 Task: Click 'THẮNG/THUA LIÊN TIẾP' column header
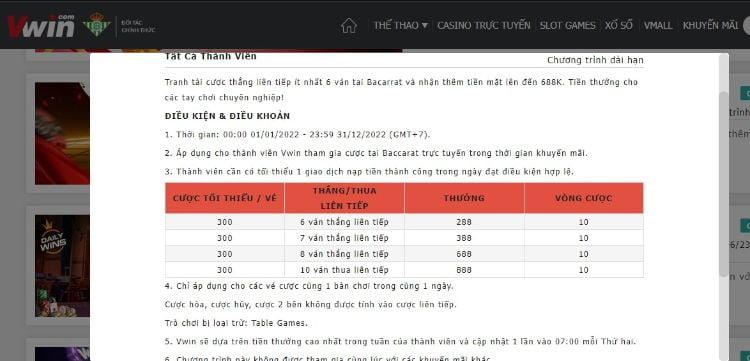click(x=344, y=198)
